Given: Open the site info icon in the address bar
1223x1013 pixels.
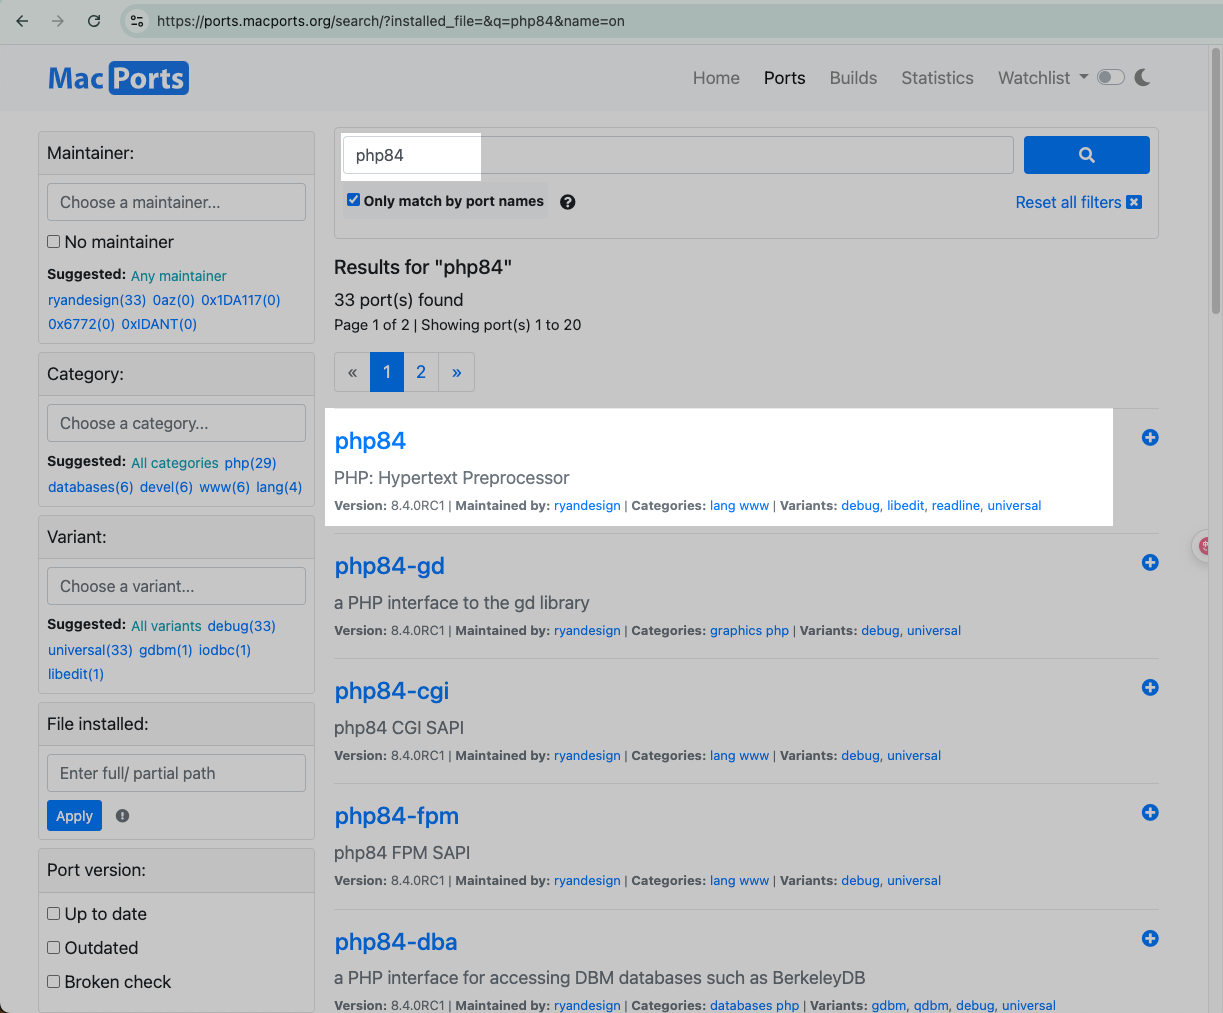Looking at the screenshot, I should (x=138, y=21).
